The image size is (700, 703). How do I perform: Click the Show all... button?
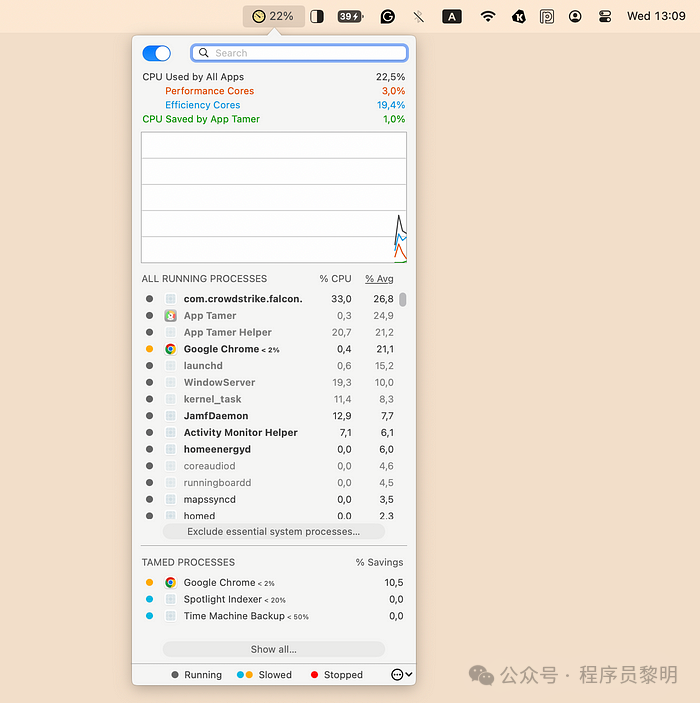pos(274,649)
